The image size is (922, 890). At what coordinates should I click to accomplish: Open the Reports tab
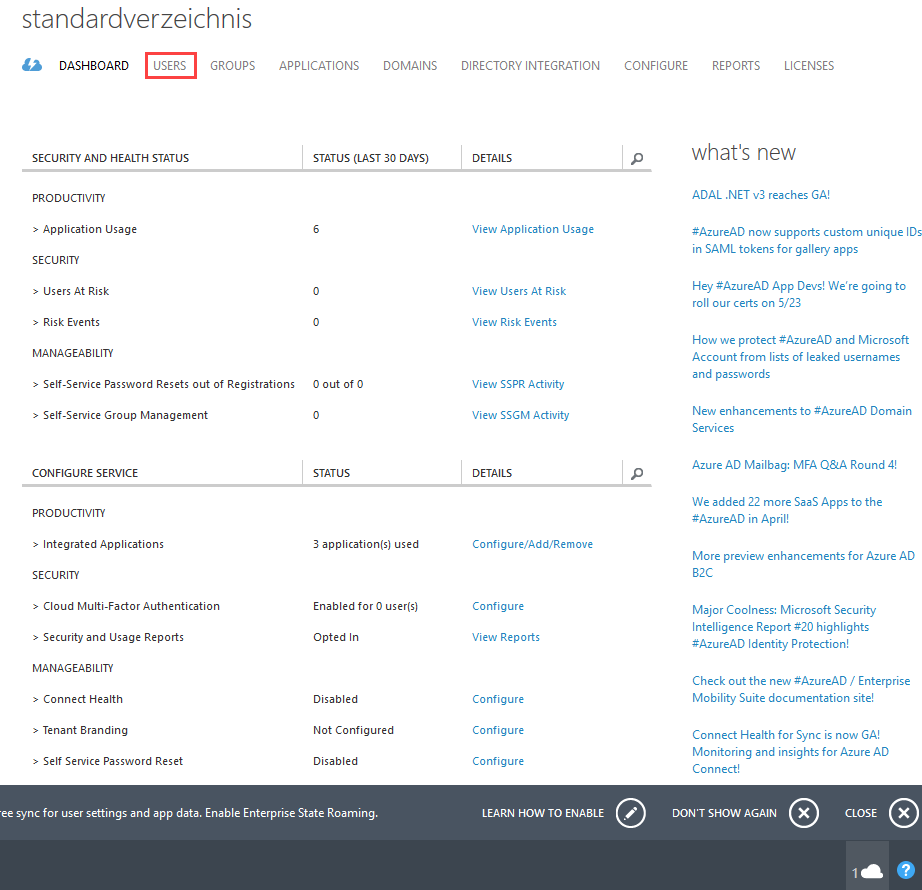pyautogui.click(x=736, y=65)
